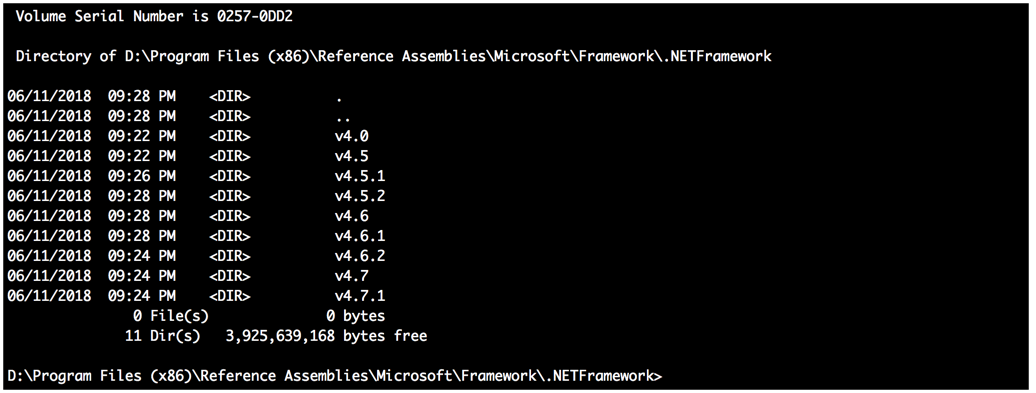The width and height of the screenshot is (1036, 393).
Task: Click the '0 bytes' text
Action: [355, 316]
